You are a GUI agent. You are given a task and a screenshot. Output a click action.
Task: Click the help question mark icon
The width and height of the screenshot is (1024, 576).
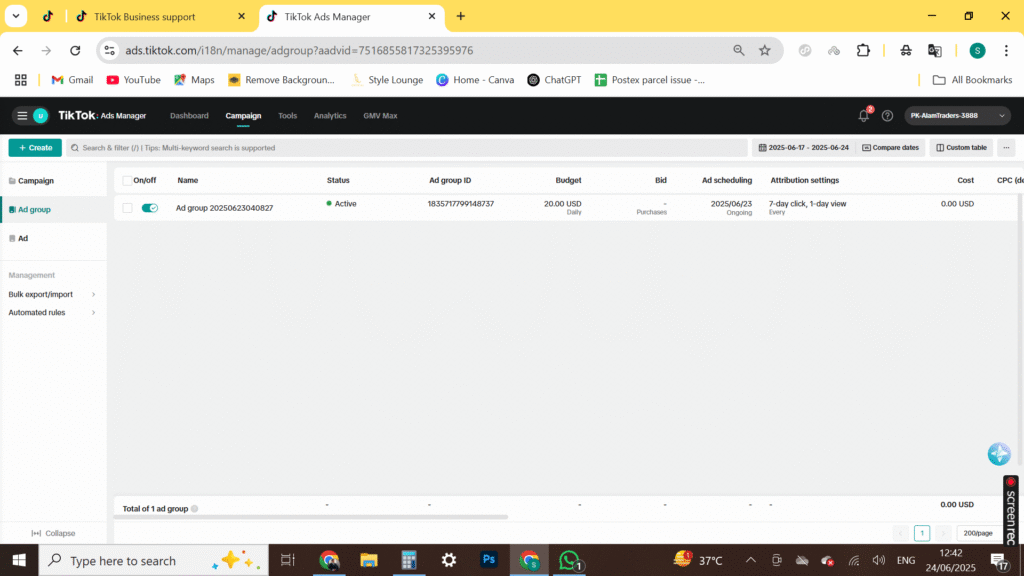click(x=887, y=116)
